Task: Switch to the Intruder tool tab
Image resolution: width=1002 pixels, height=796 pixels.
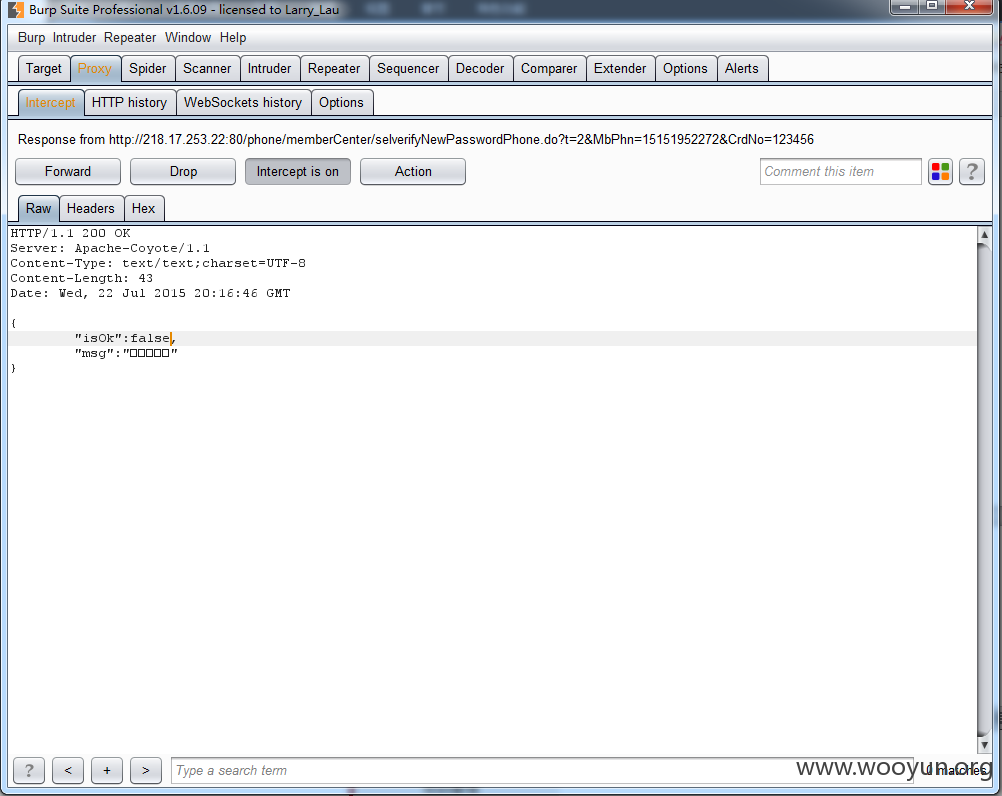Action: click(269, 68)
